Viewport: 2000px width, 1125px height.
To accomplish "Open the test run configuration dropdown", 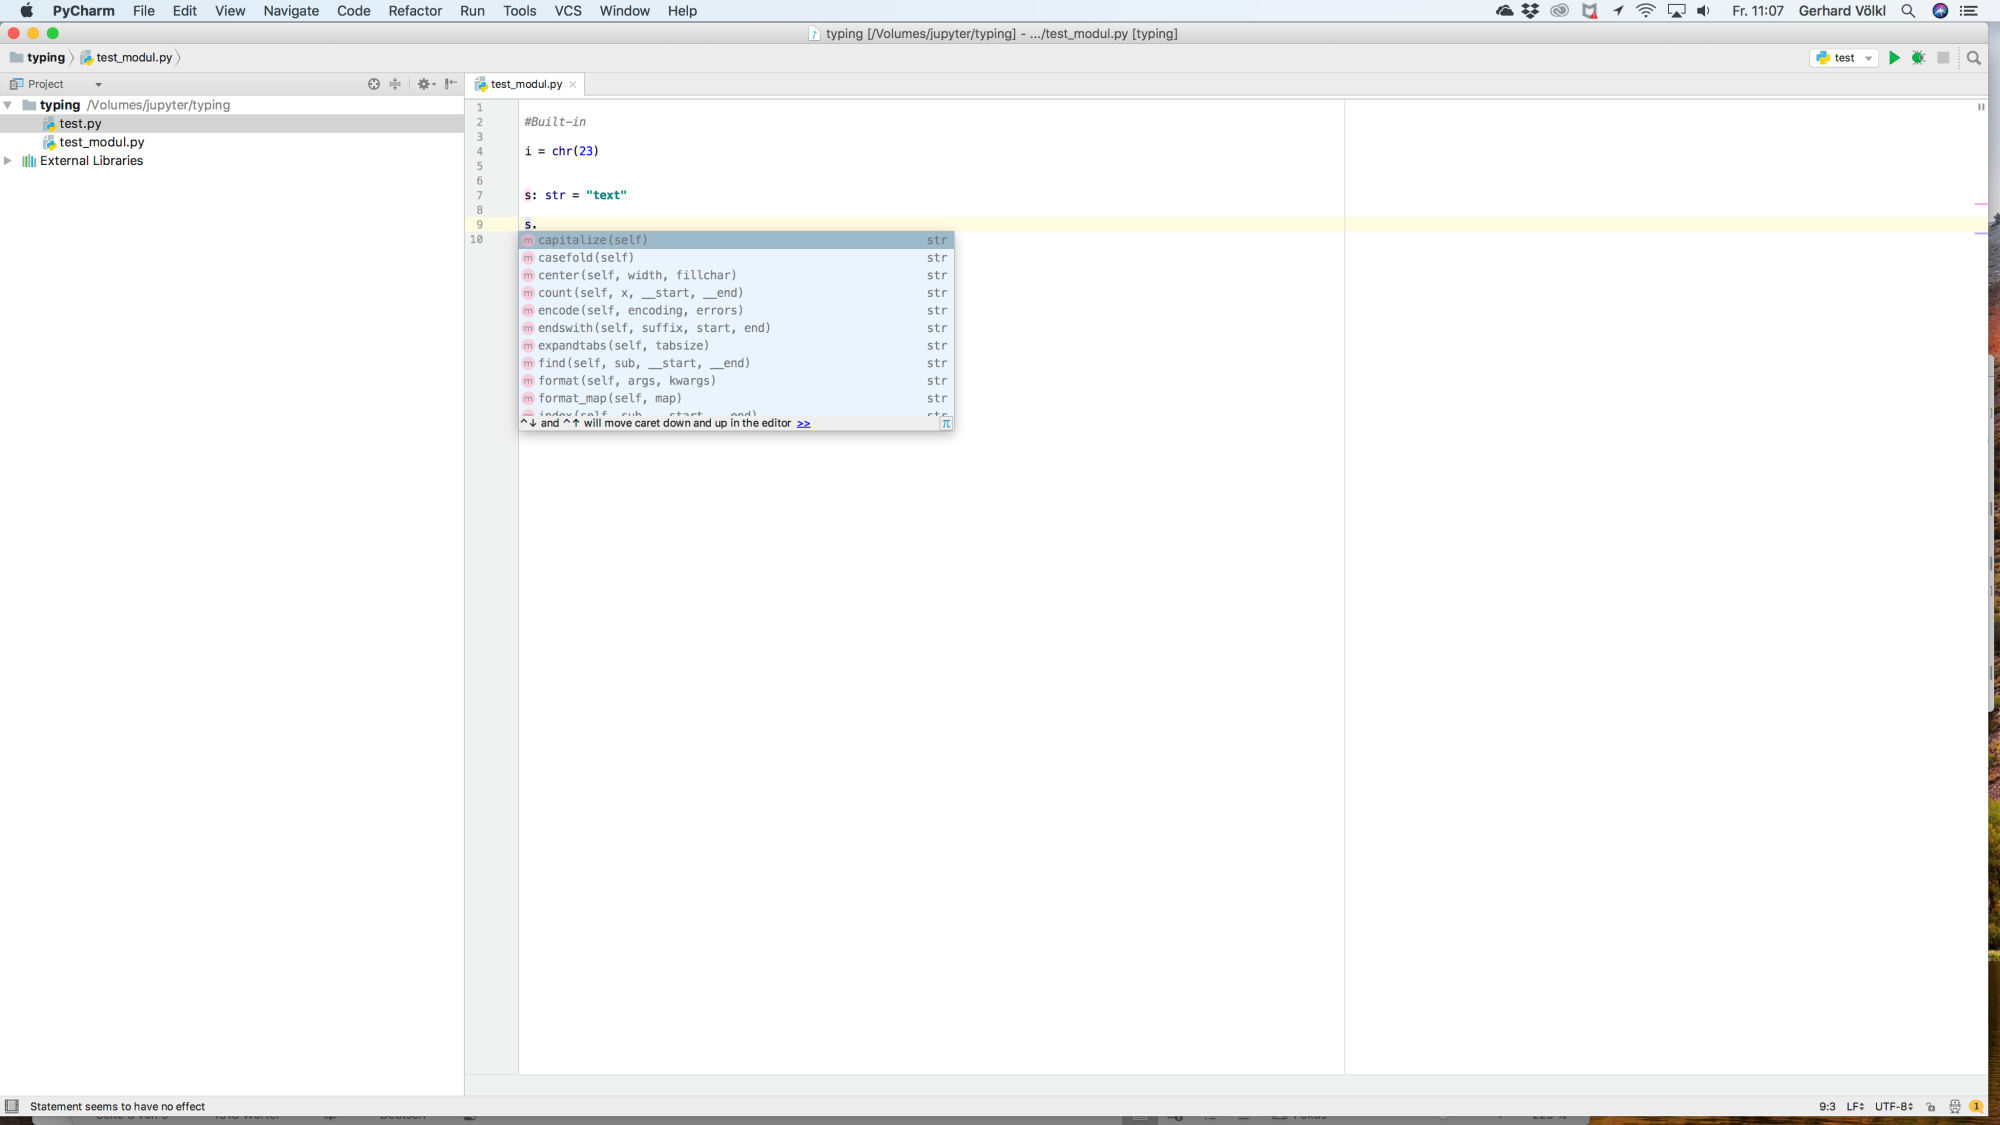I will (1845, 58).
